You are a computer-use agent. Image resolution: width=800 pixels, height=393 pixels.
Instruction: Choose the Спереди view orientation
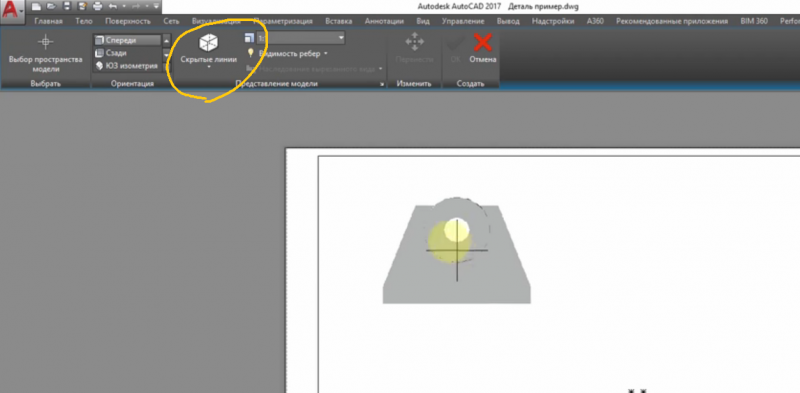point(128,40)
